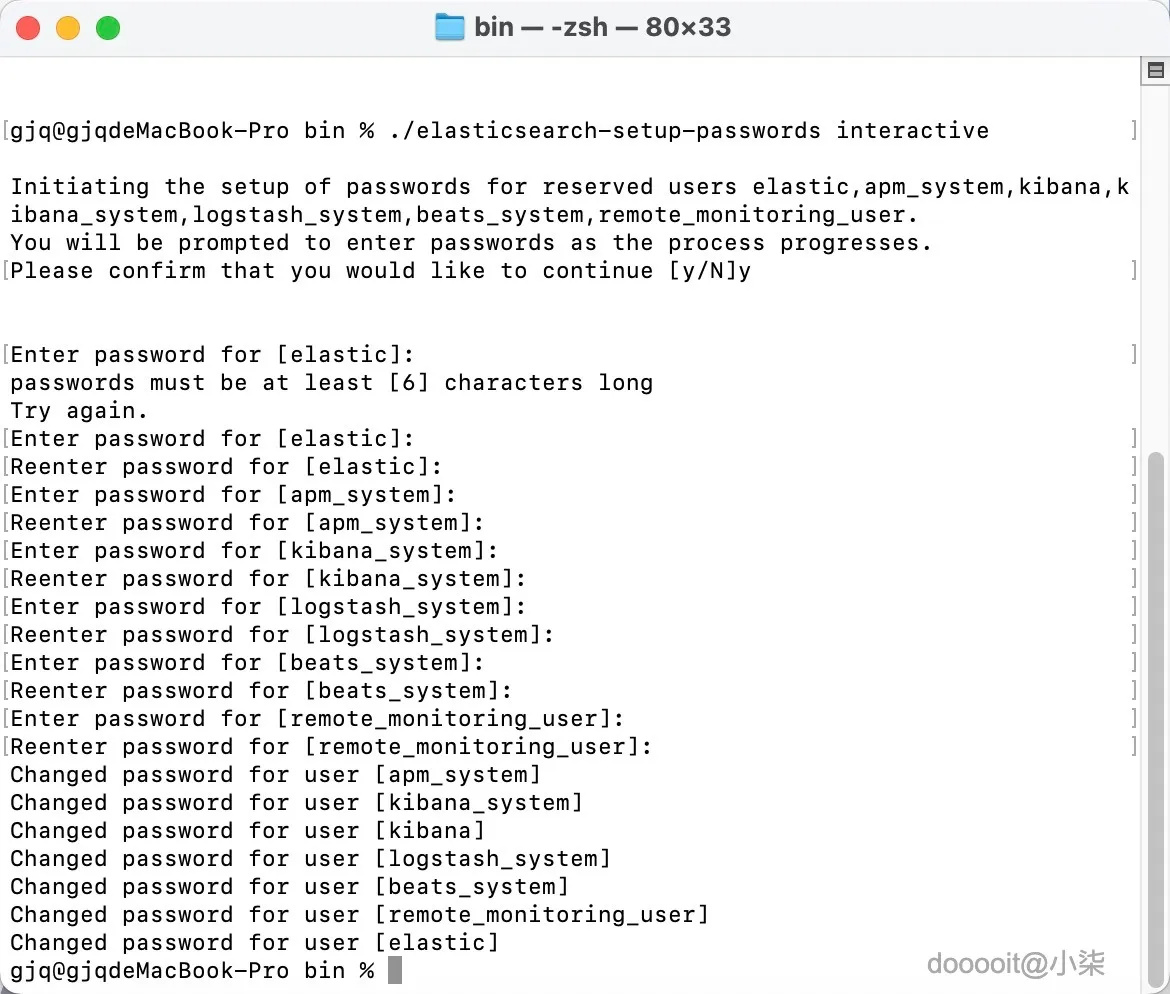Image resolution: width=1170 pixels, height=994 pixels.
Task: Click "Changed password for user [beats_system]" line
Action: (289, 887)
